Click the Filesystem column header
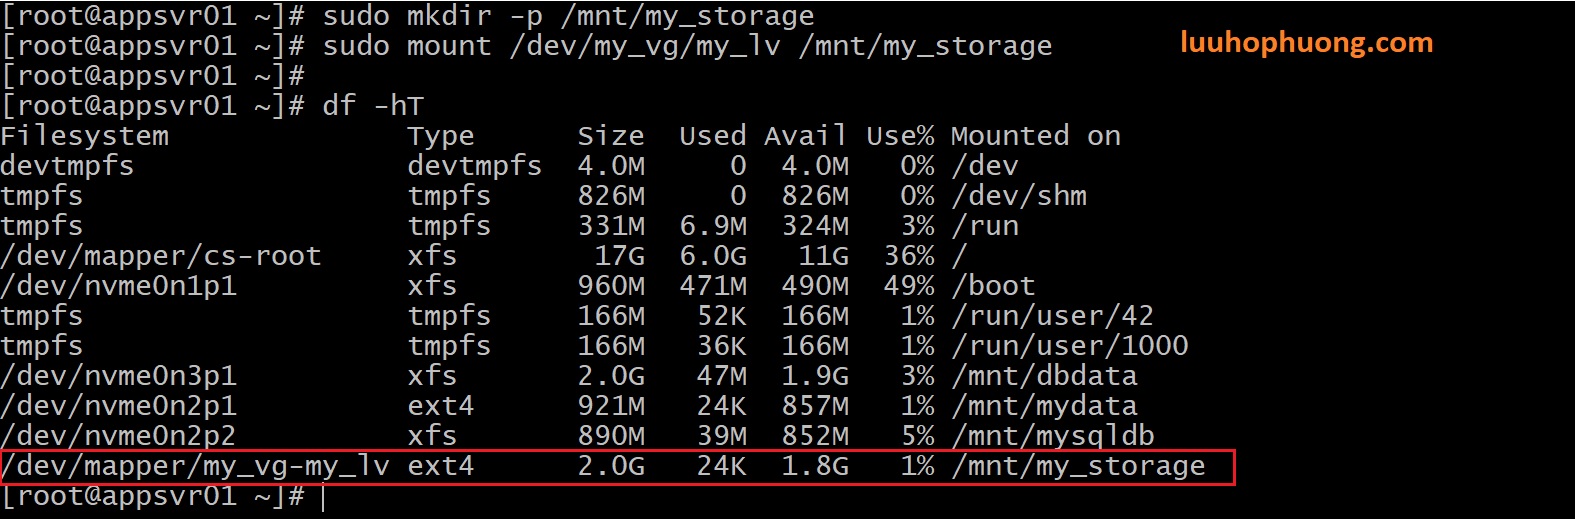 pyautogui.click(x=85, y=136)
